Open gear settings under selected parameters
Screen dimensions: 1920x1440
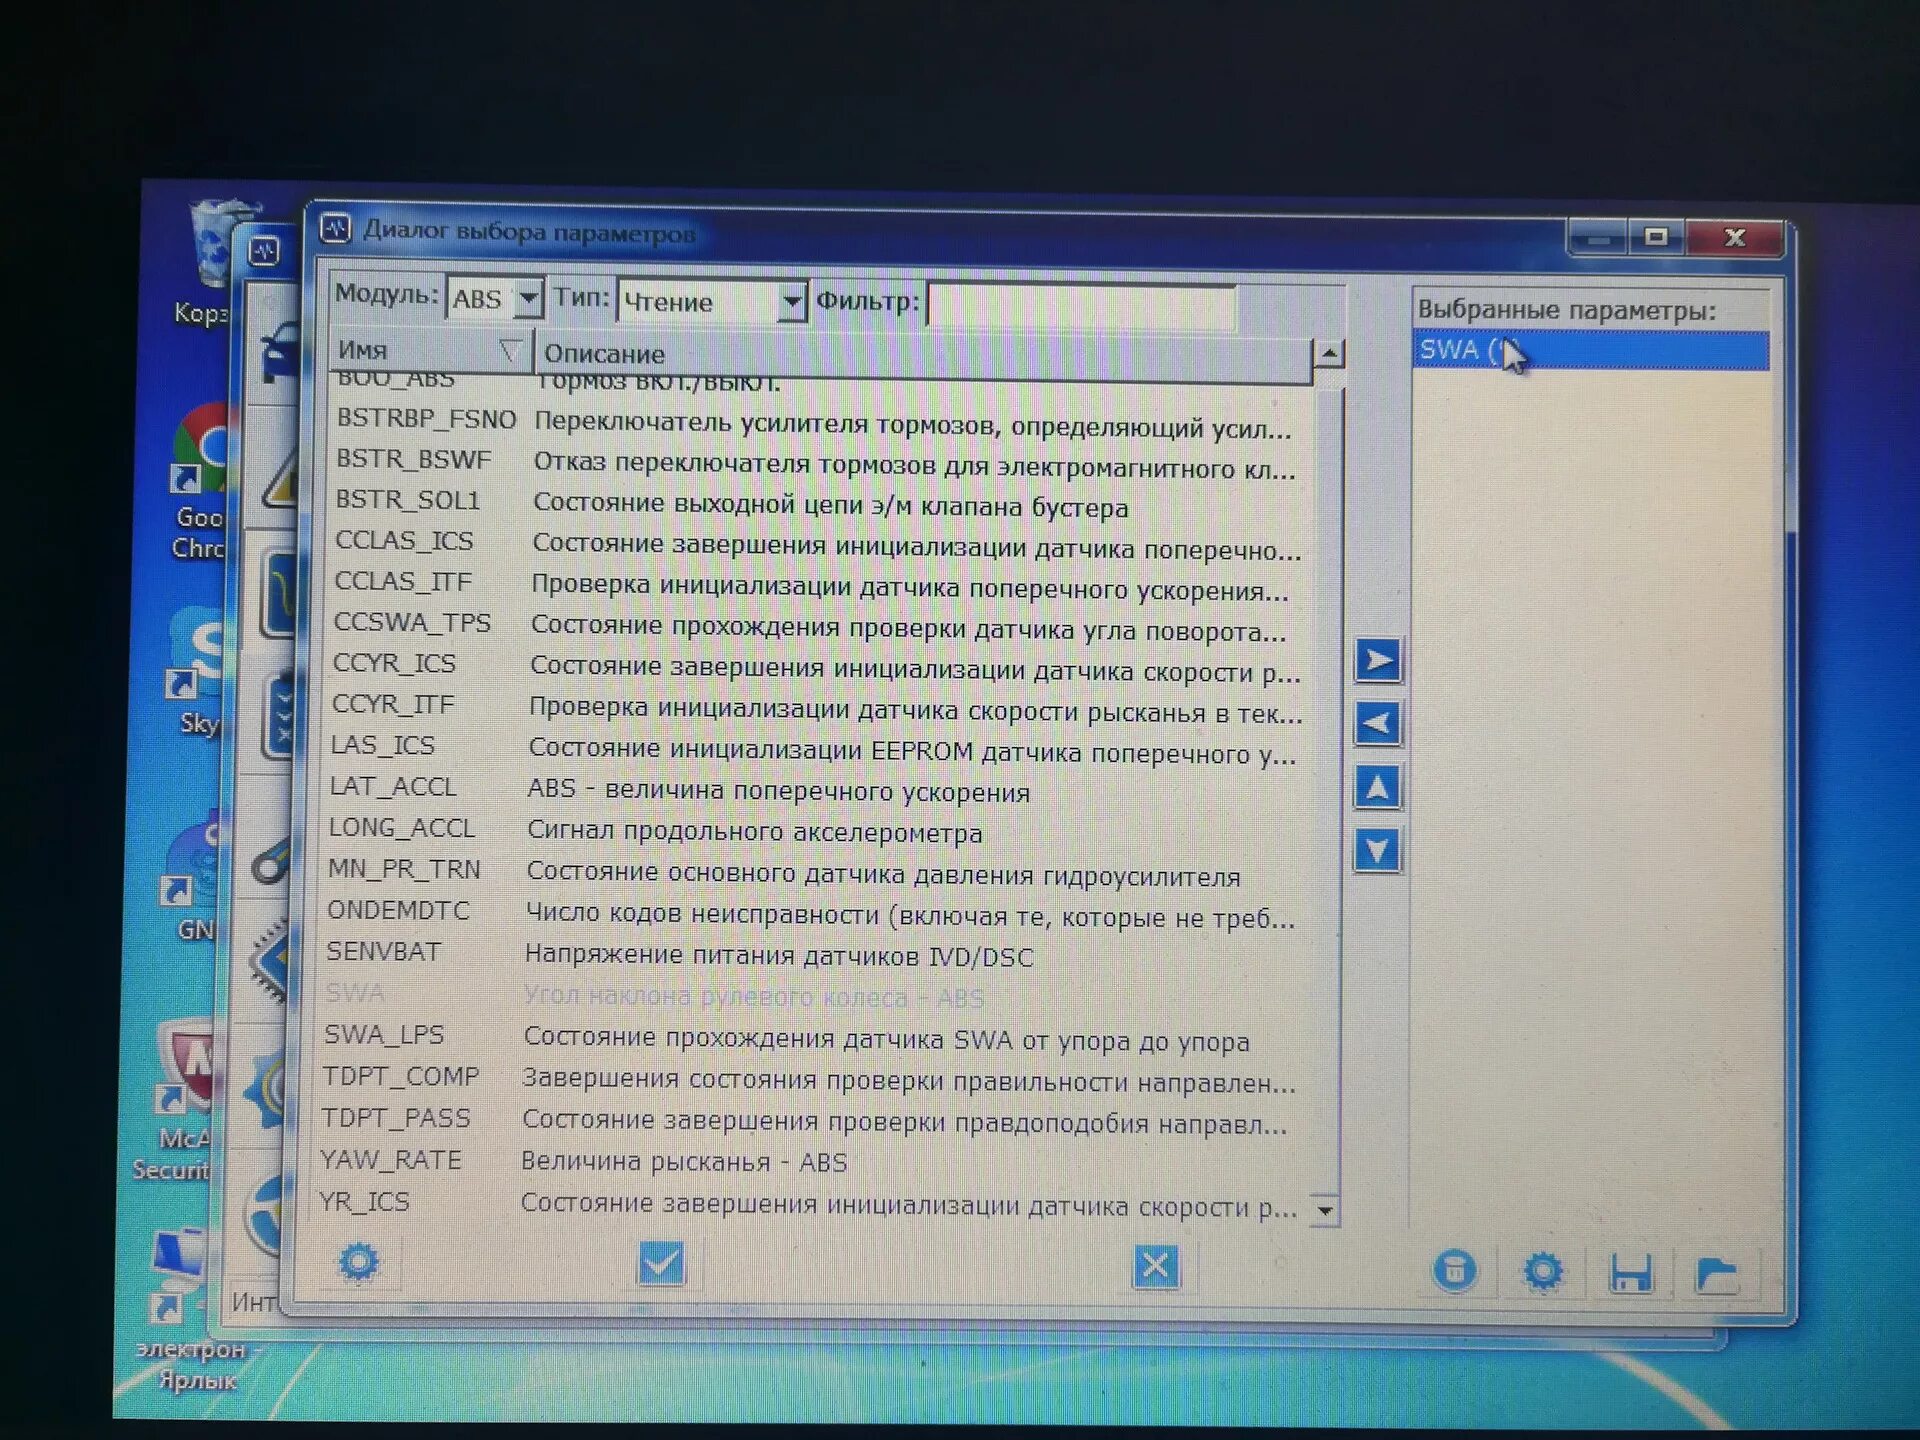(x=1543, y=1272)
